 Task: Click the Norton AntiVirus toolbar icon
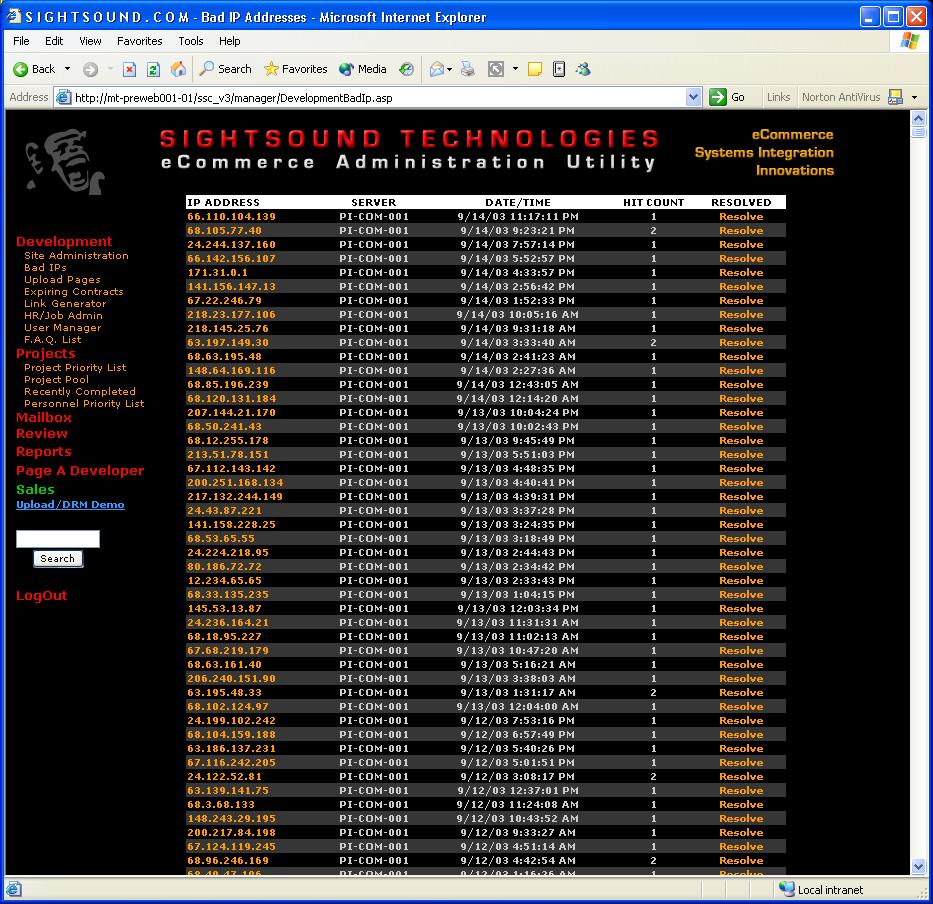click(x=895, y=97)
